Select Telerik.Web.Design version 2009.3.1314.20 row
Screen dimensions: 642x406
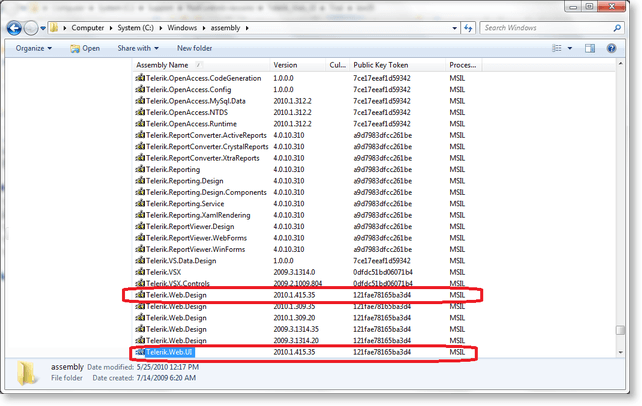[302, 341]
